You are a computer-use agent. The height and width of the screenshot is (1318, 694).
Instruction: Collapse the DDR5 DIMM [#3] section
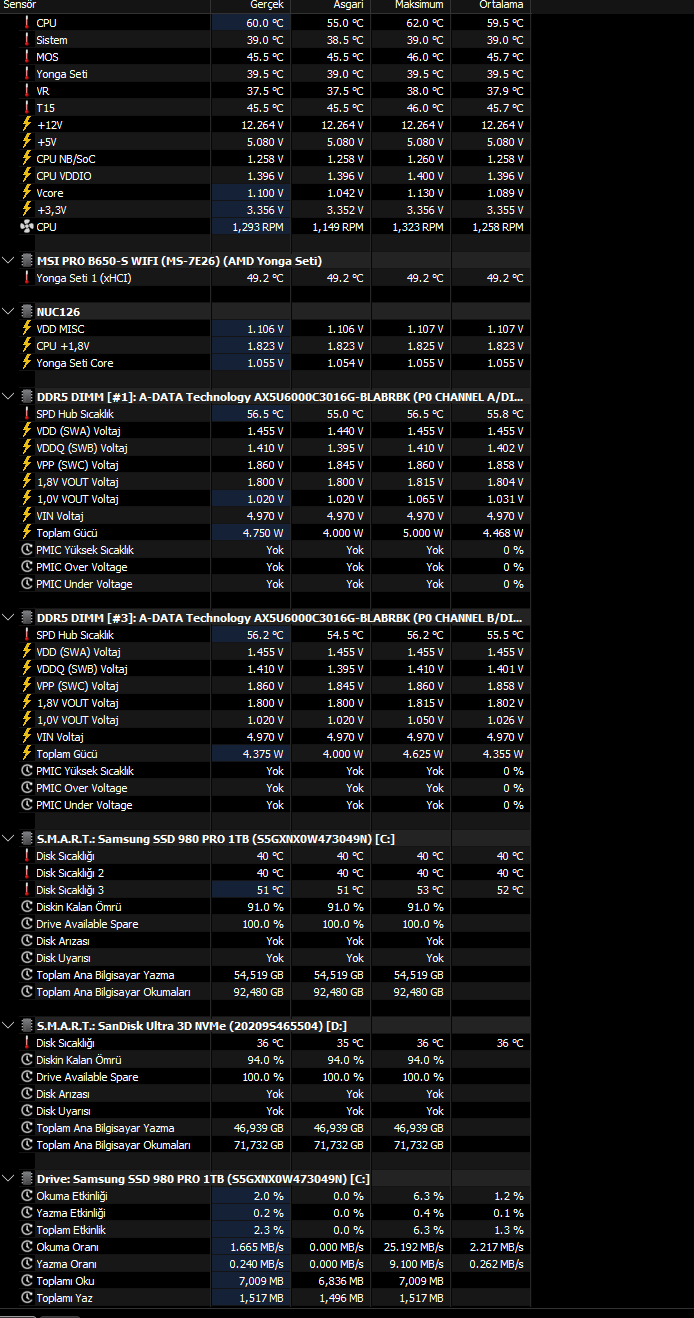tap(9, 618)
